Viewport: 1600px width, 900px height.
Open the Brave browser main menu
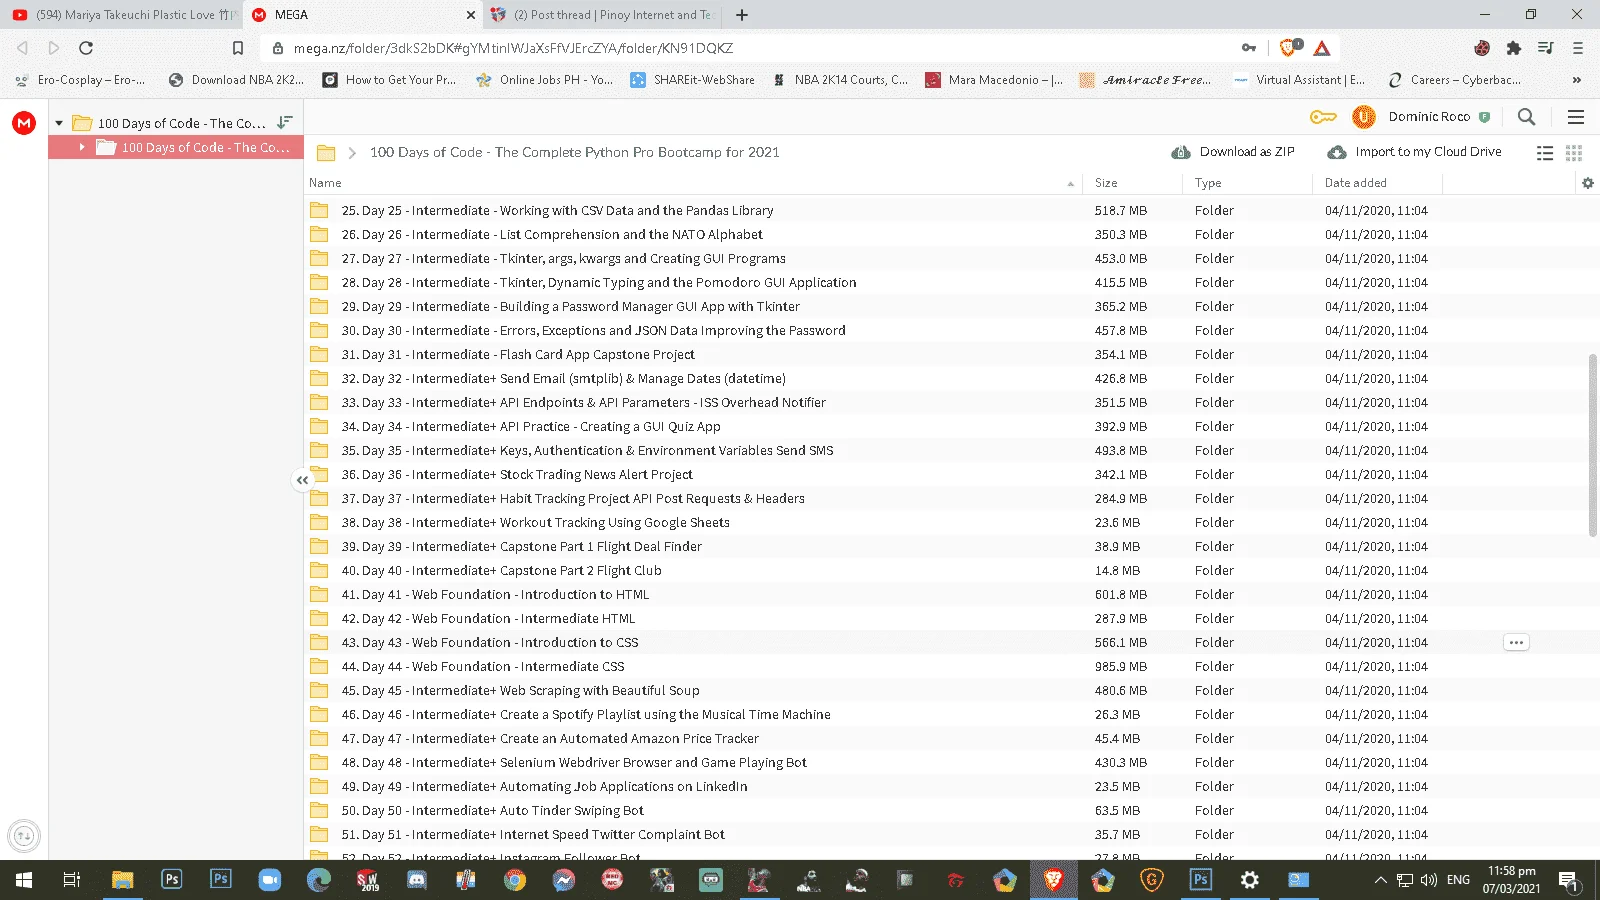click(1578, 48)
